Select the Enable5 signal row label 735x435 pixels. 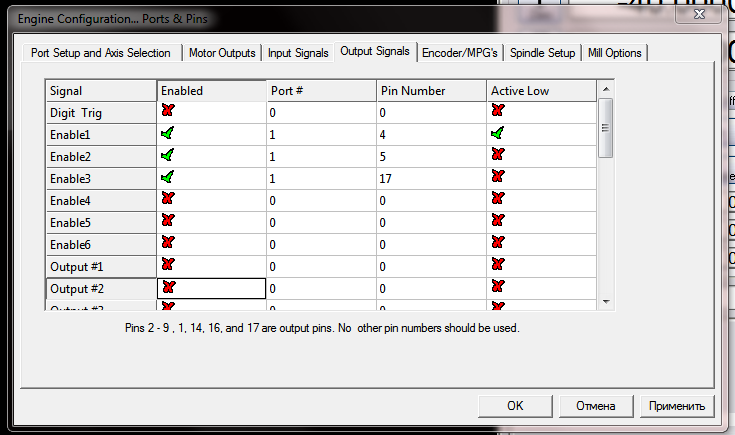[101, 223]
